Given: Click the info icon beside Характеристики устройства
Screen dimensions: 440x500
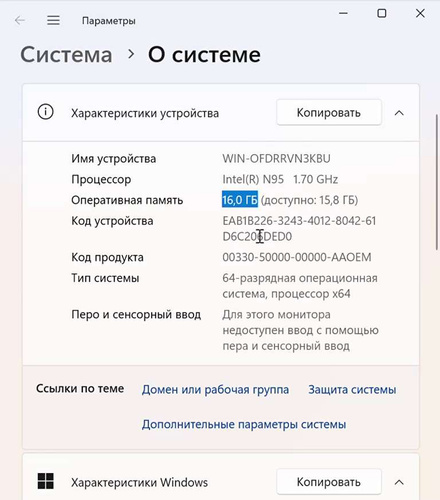Looking at the screenshot, I should 45,112.
